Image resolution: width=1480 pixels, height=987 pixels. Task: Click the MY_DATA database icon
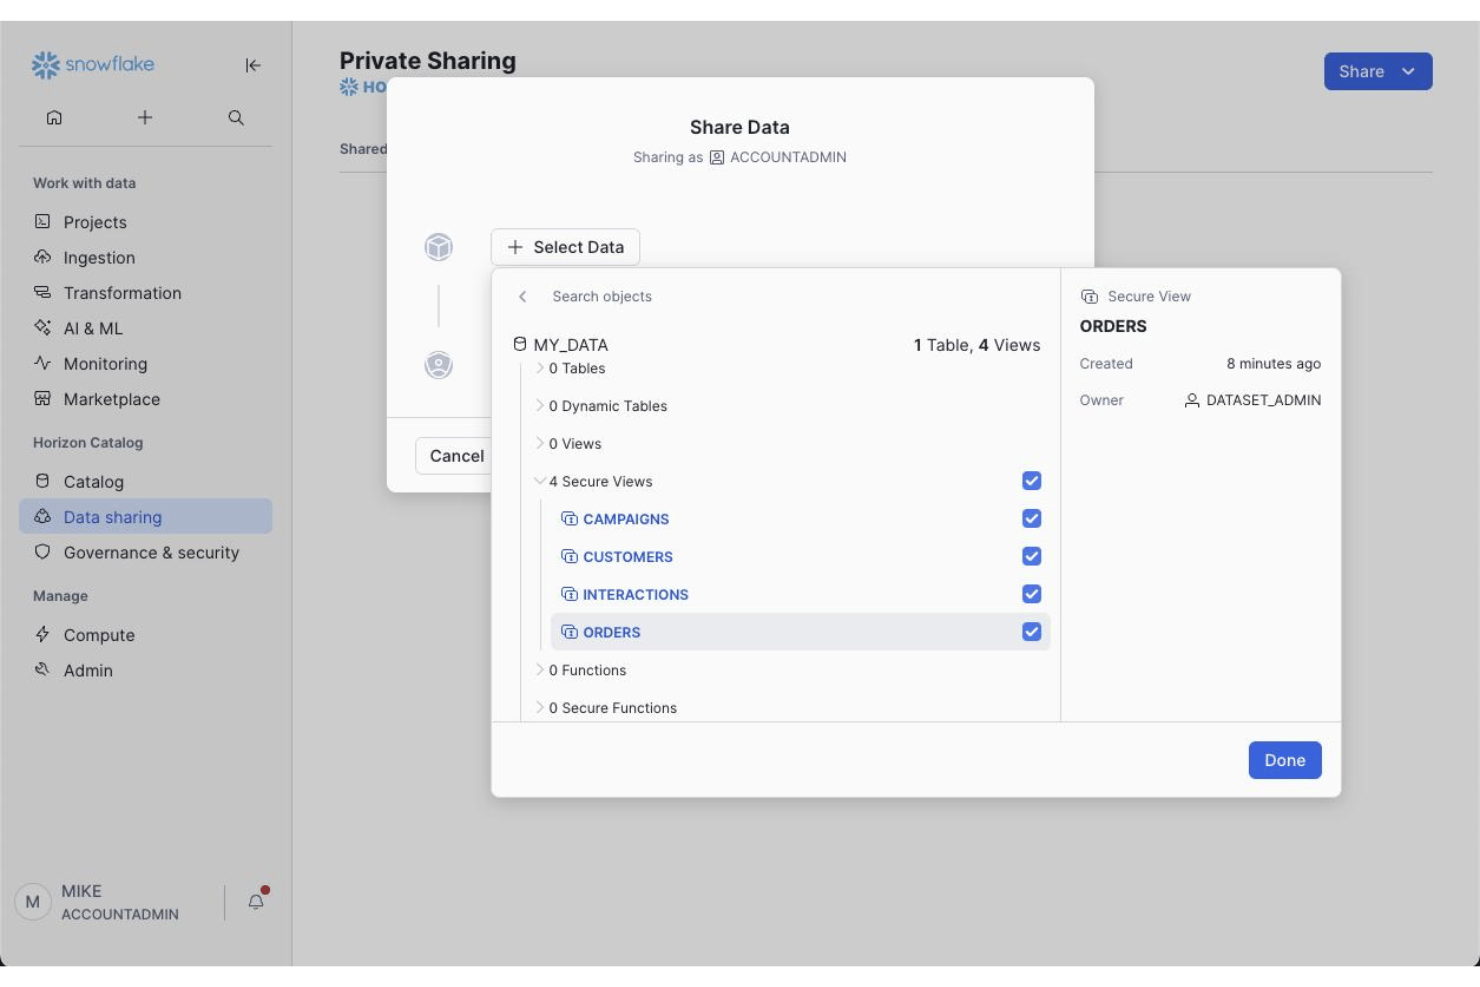(520, 344)
